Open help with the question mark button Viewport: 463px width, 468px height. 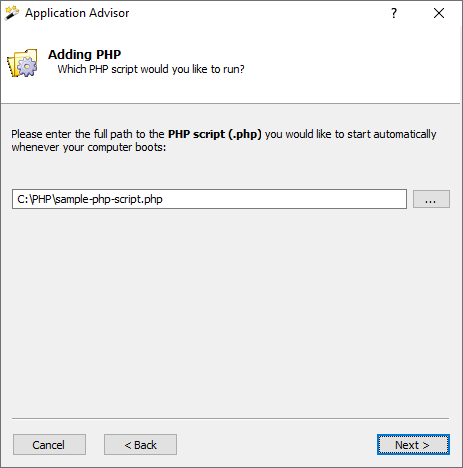394,13
